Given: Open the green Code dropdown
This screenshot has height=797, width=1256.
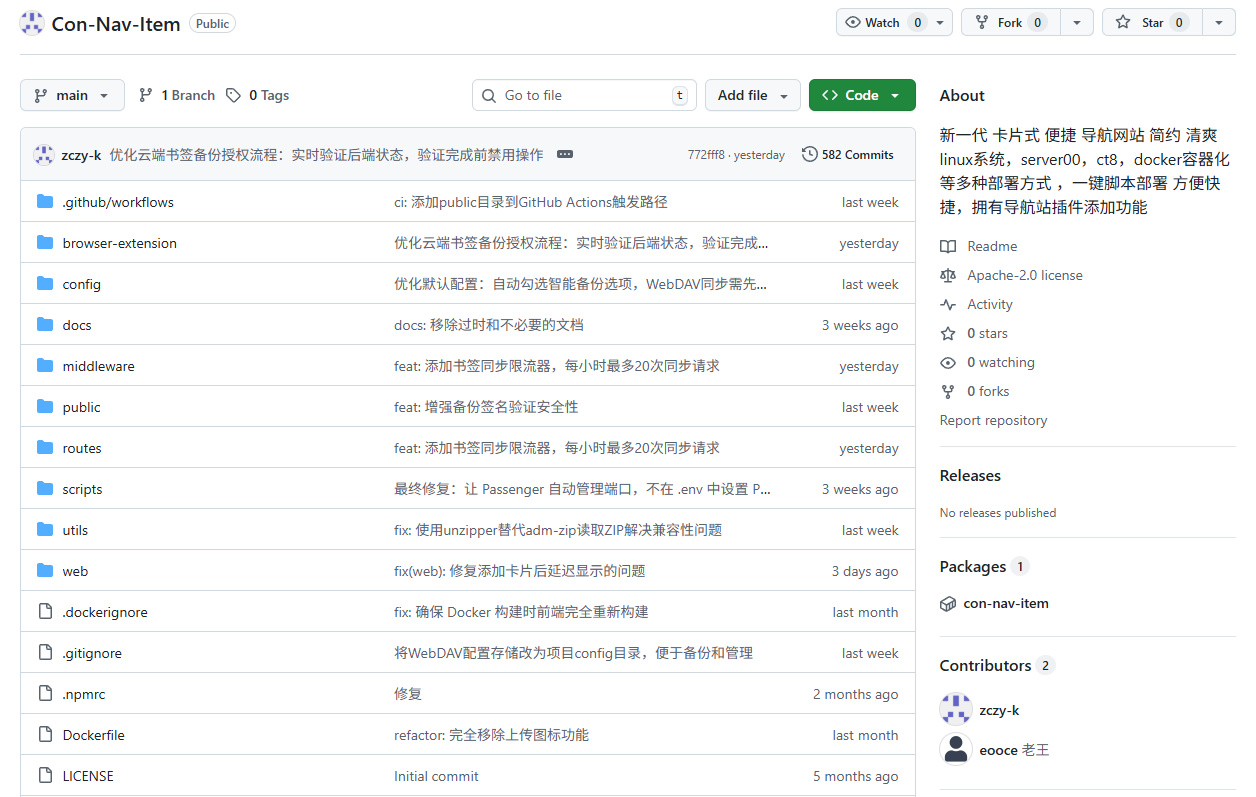Looking at the screenshot, I should tap(862, 96).
